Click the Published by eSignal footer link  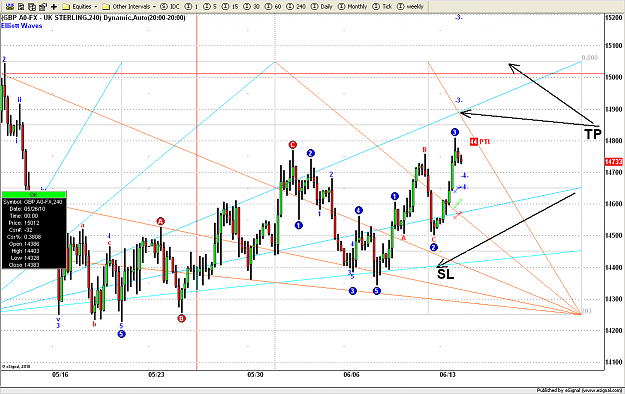pyautogui.click(x=579, y=390)
